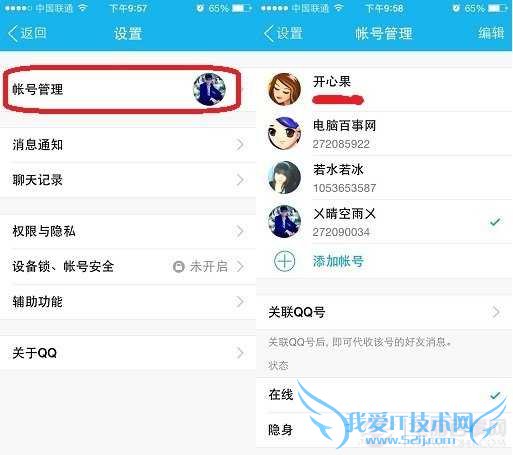Tap 编辑 button in header
The width and height of the screenshot is (513, 455).
click(x=491, y=33)
